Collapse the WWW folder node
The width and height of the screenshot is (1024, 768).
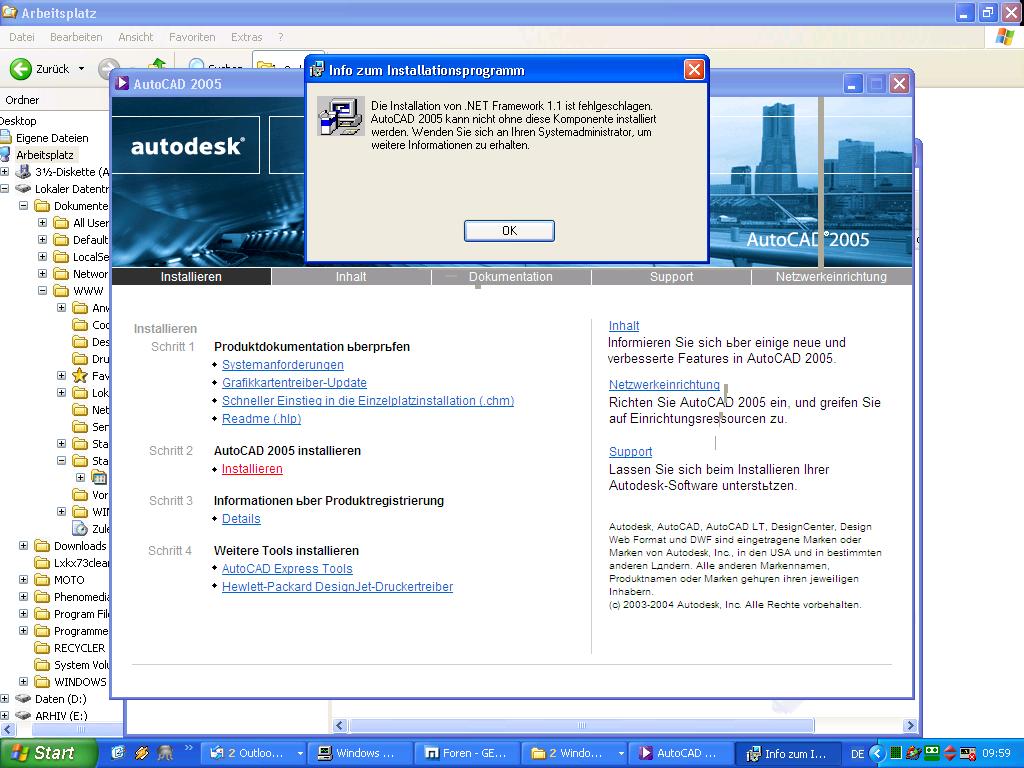pyautogui.click(x=42, y=291)
